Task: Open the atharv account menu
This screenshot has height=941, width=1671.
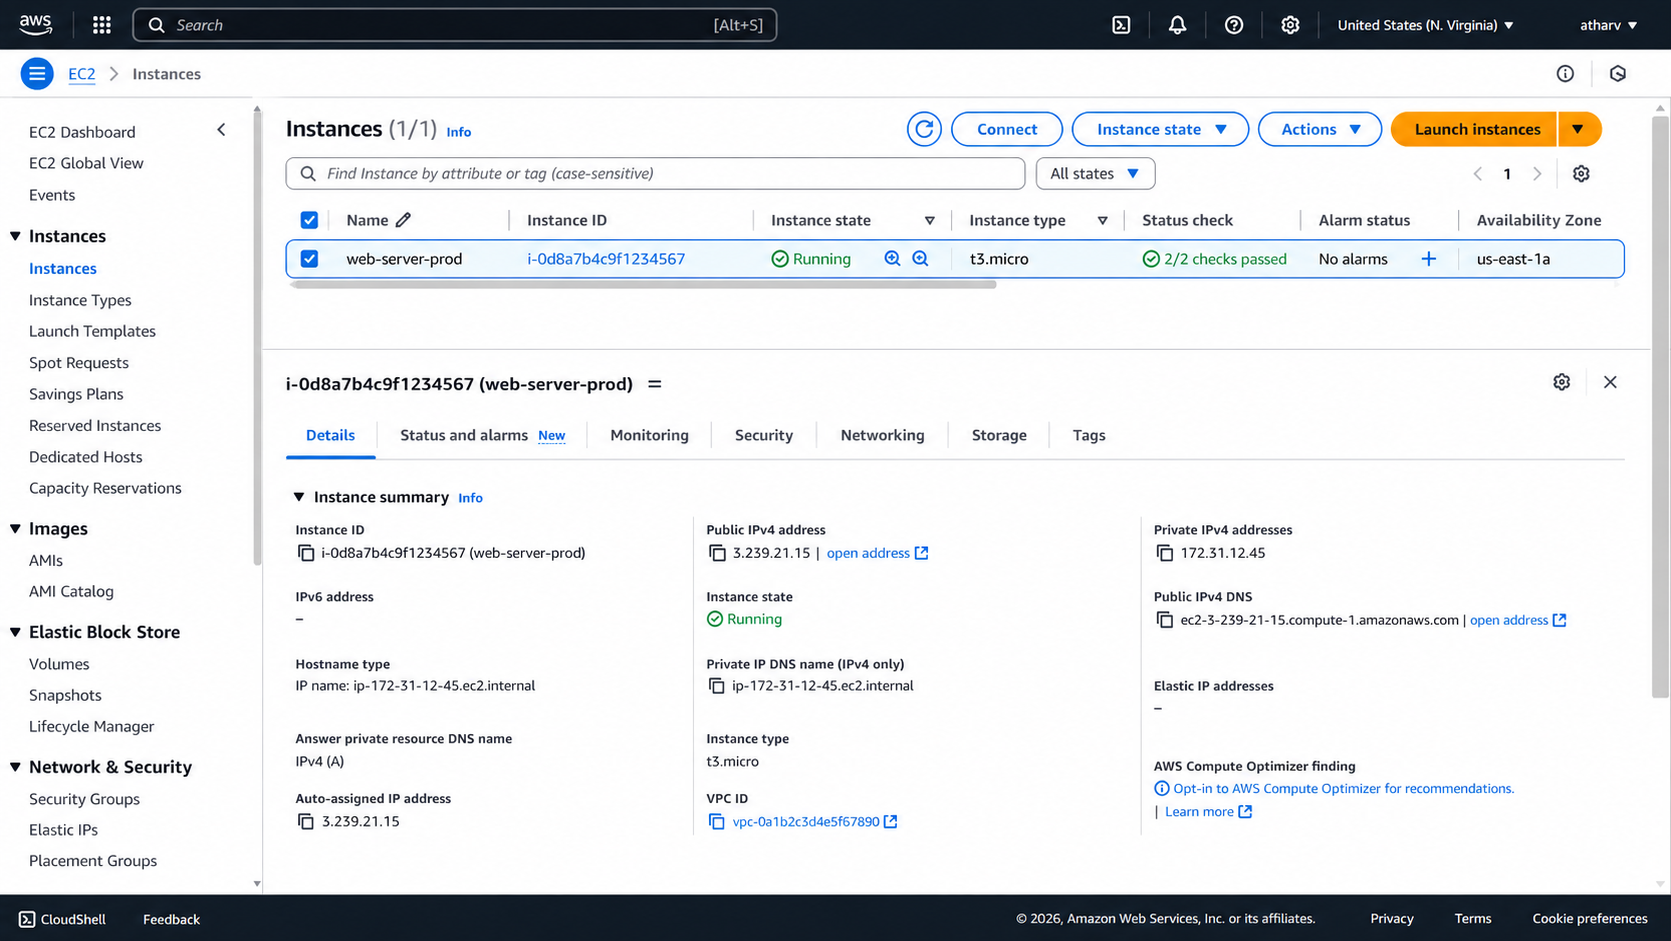Action: pos(1608,25)
